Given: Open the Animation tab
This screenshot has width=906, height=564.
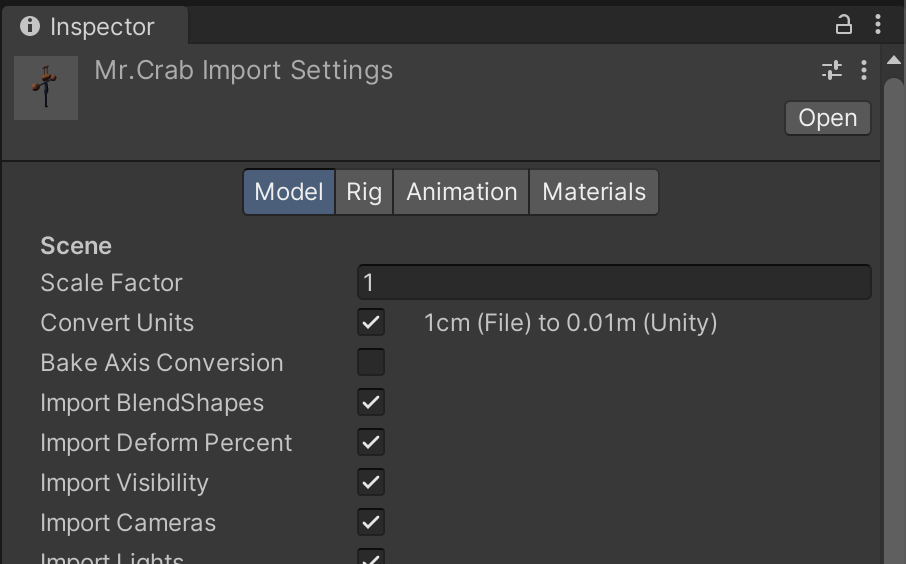Looking at the screenshot, I should point(461,192).
